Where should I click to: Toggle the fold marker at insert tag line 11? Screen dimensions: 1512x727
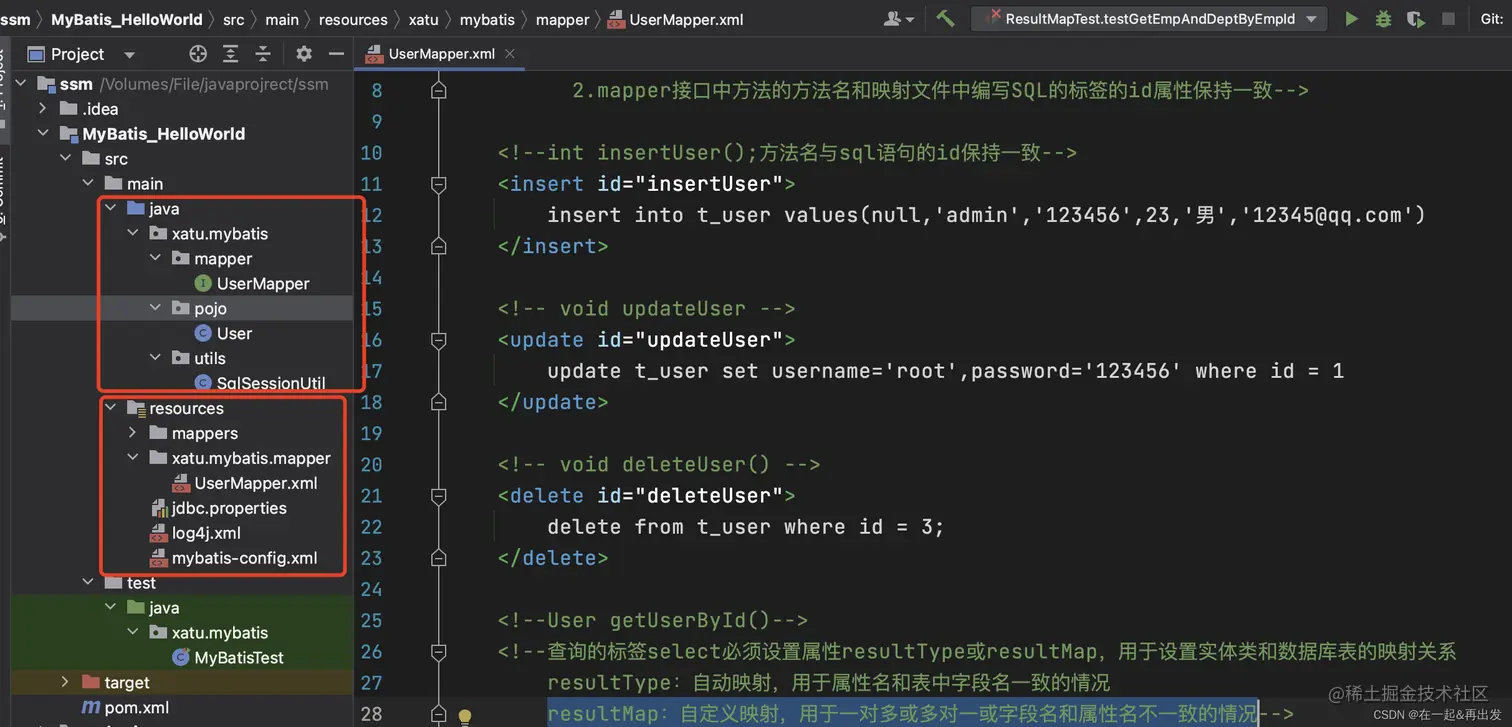click(x=438, y=184)
